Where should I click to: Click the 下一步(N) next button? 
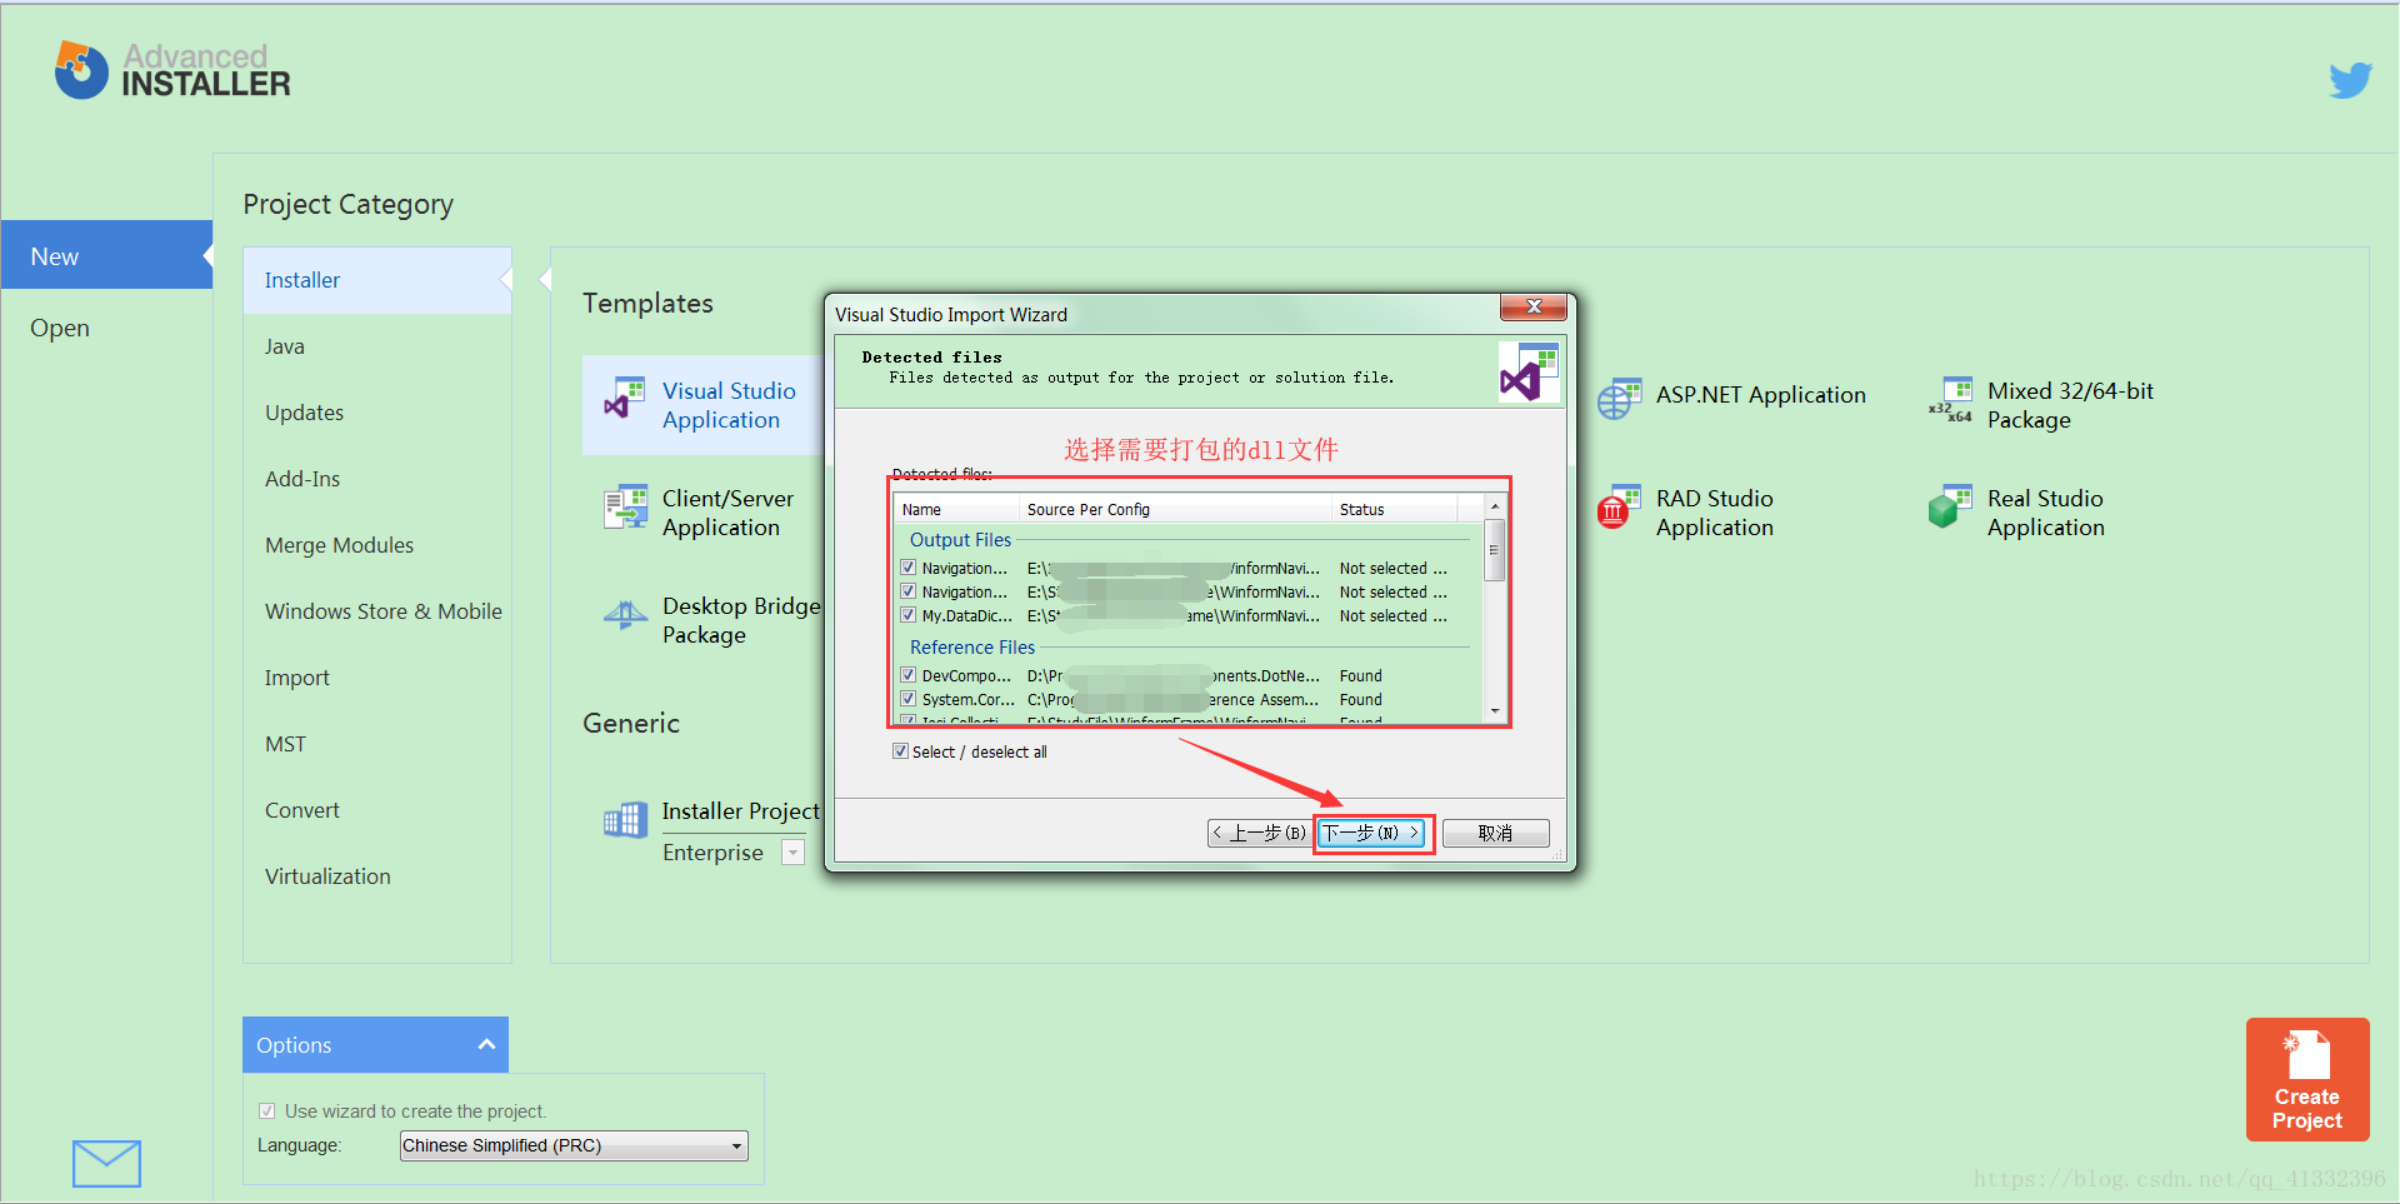[1371, 832]
